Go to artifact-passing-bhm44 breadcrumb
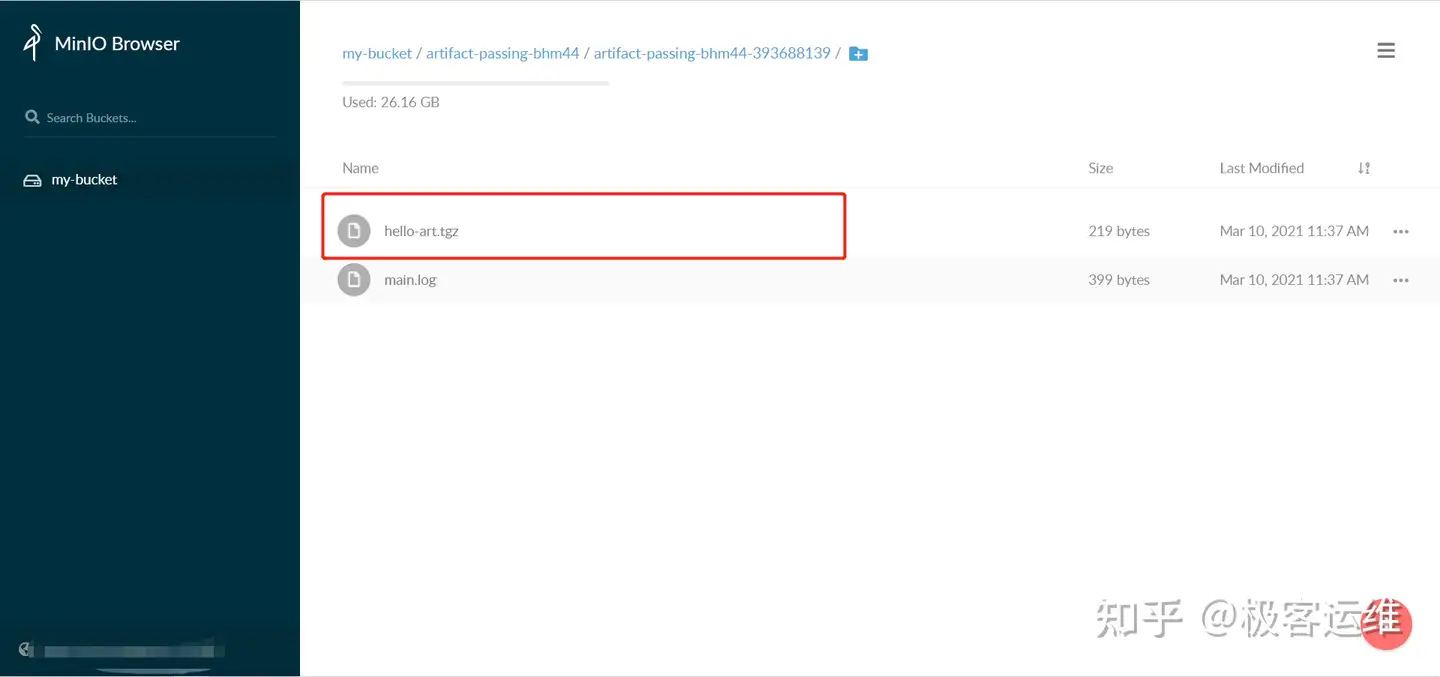The width and height of the screenshot is (1440, 677). [x=503, y=53]
